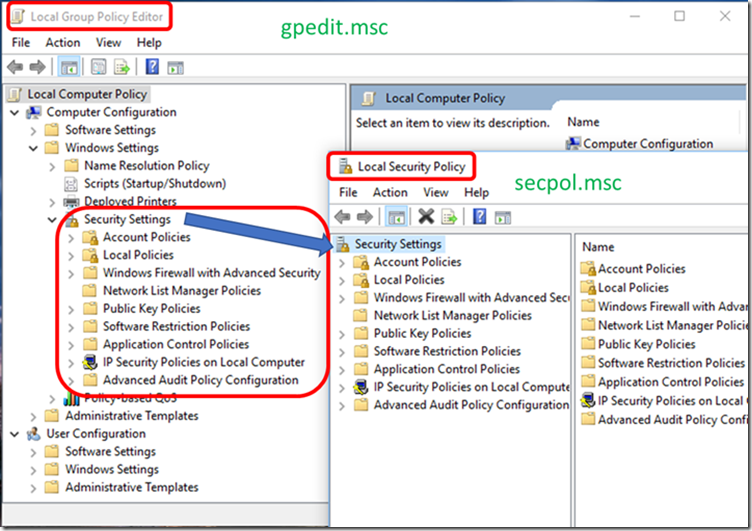Image resolution: width=752 pixels, height=531 pixels.
Task: Expand Public Key Policies in secpol tree
Action: (x=342, y=334)
